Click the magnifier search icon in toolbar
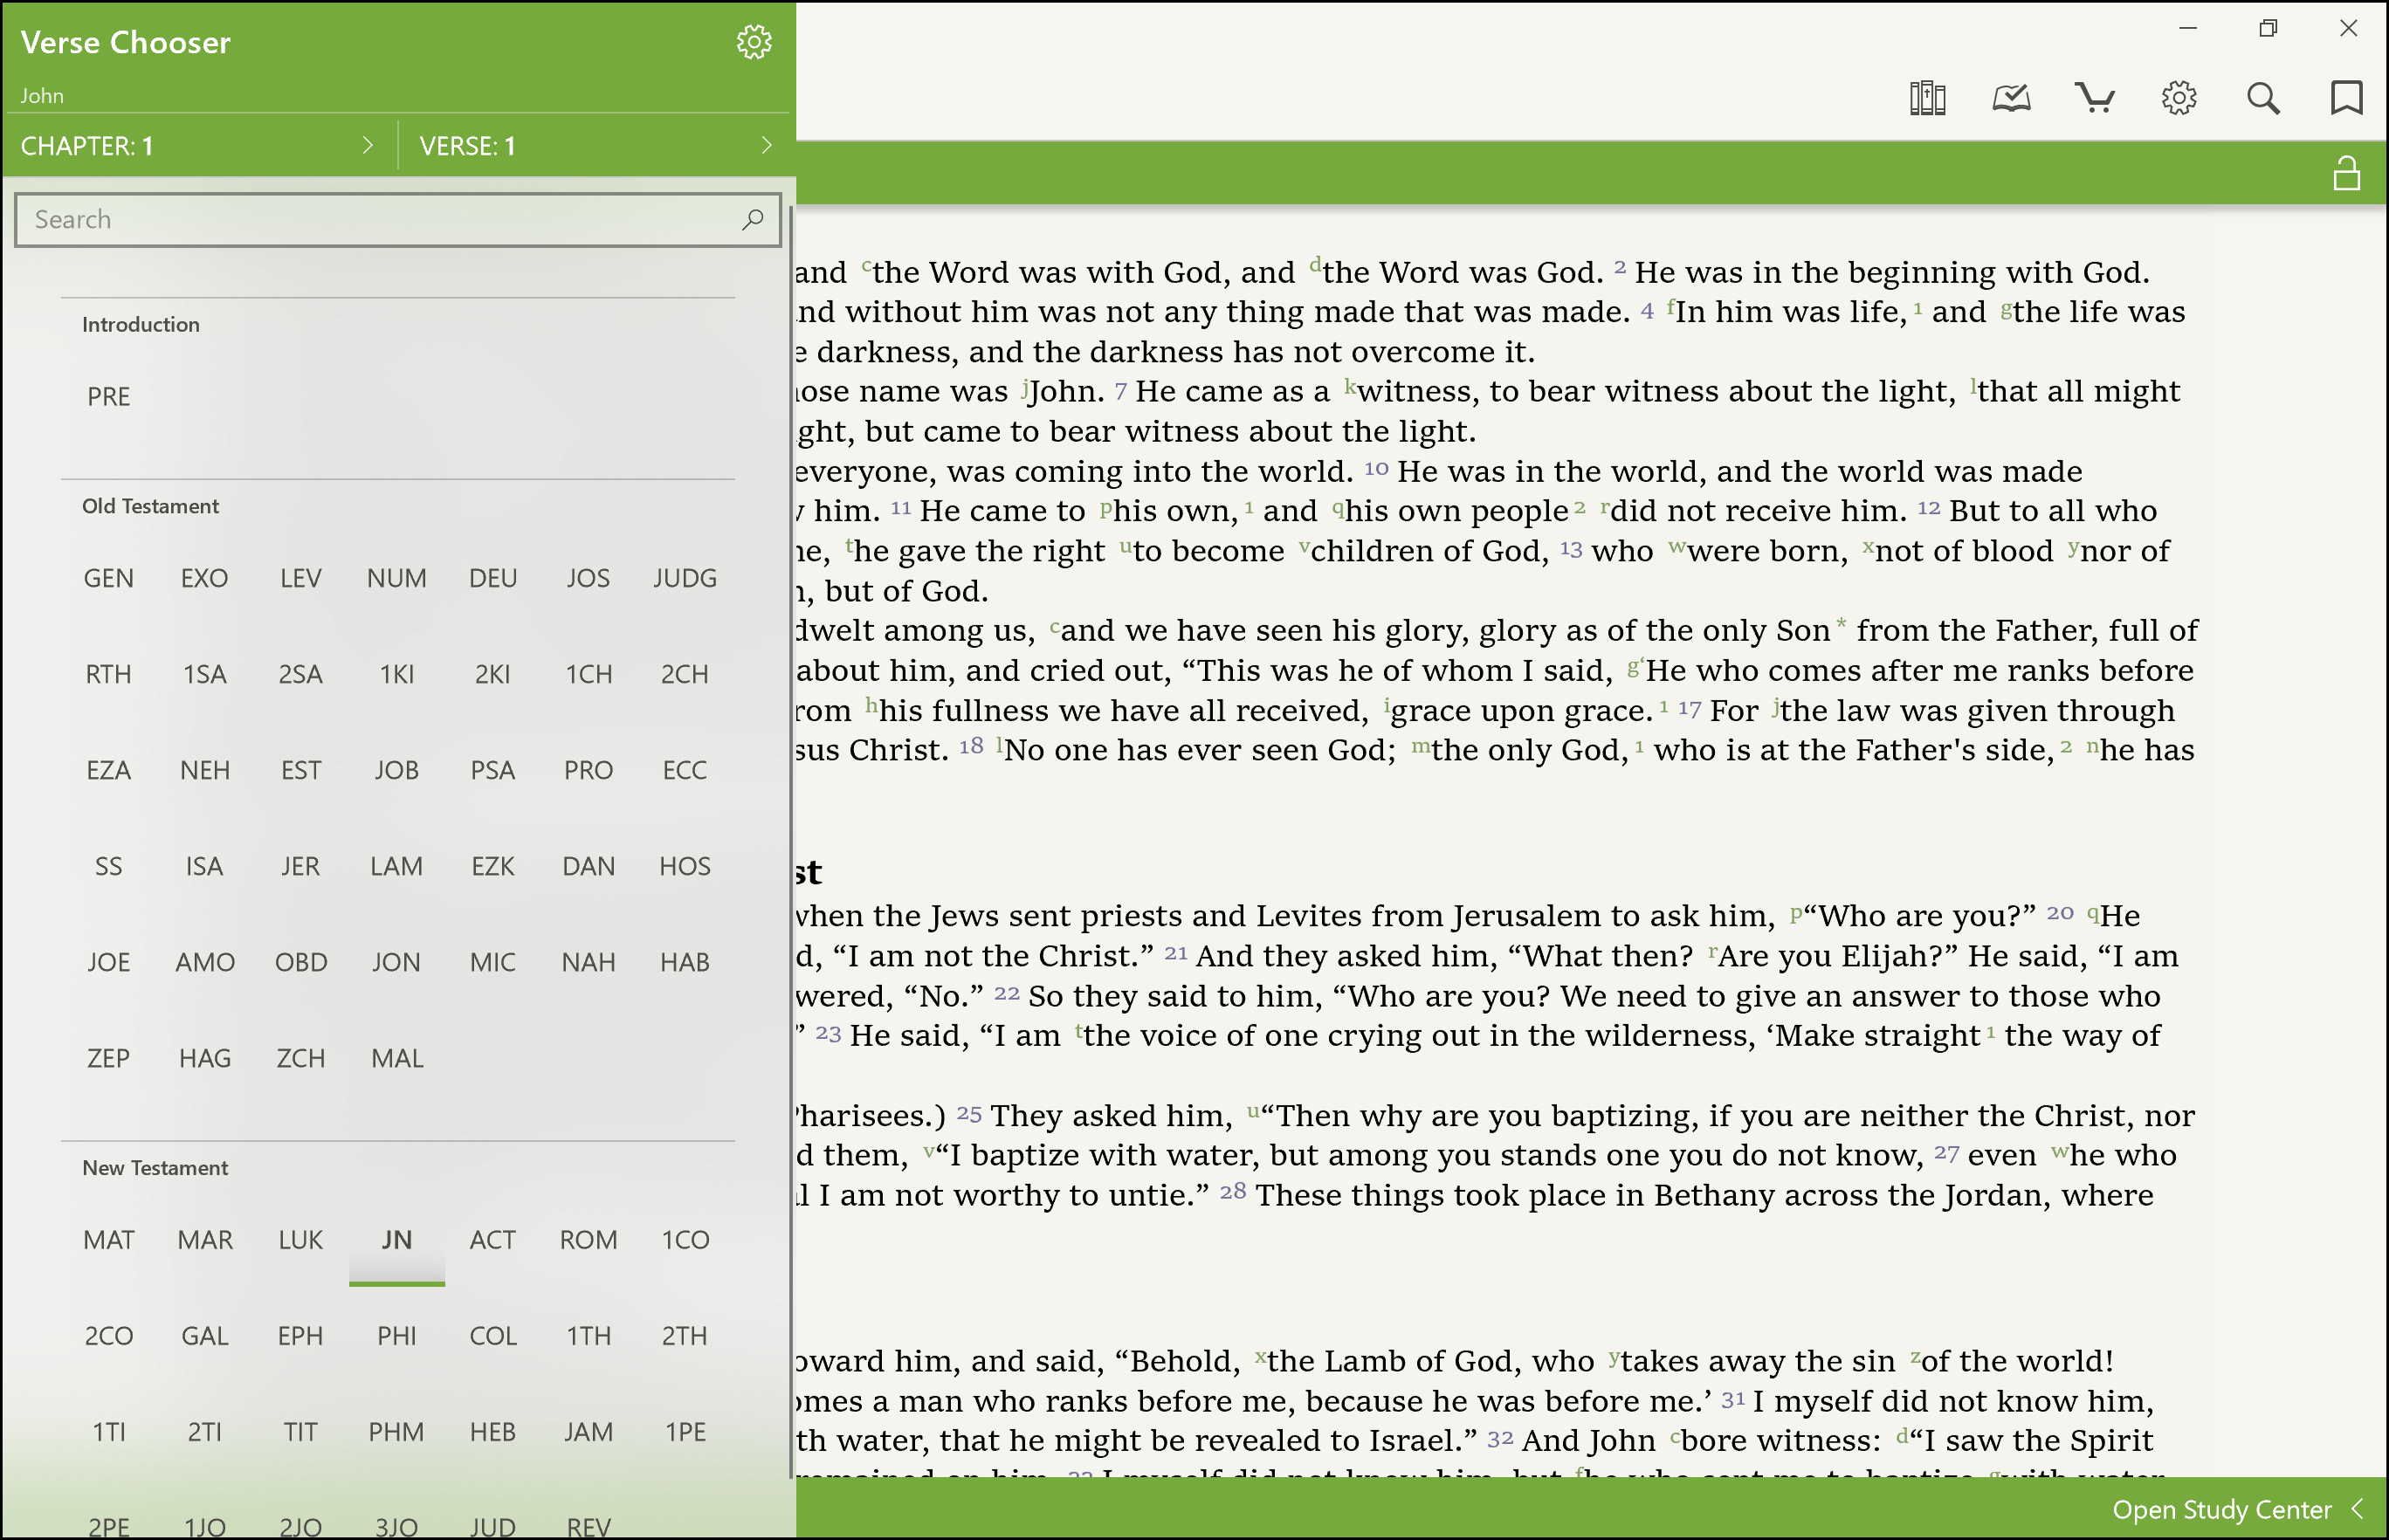This screenshot has width=2389, height=1540. click(2263, 98)
